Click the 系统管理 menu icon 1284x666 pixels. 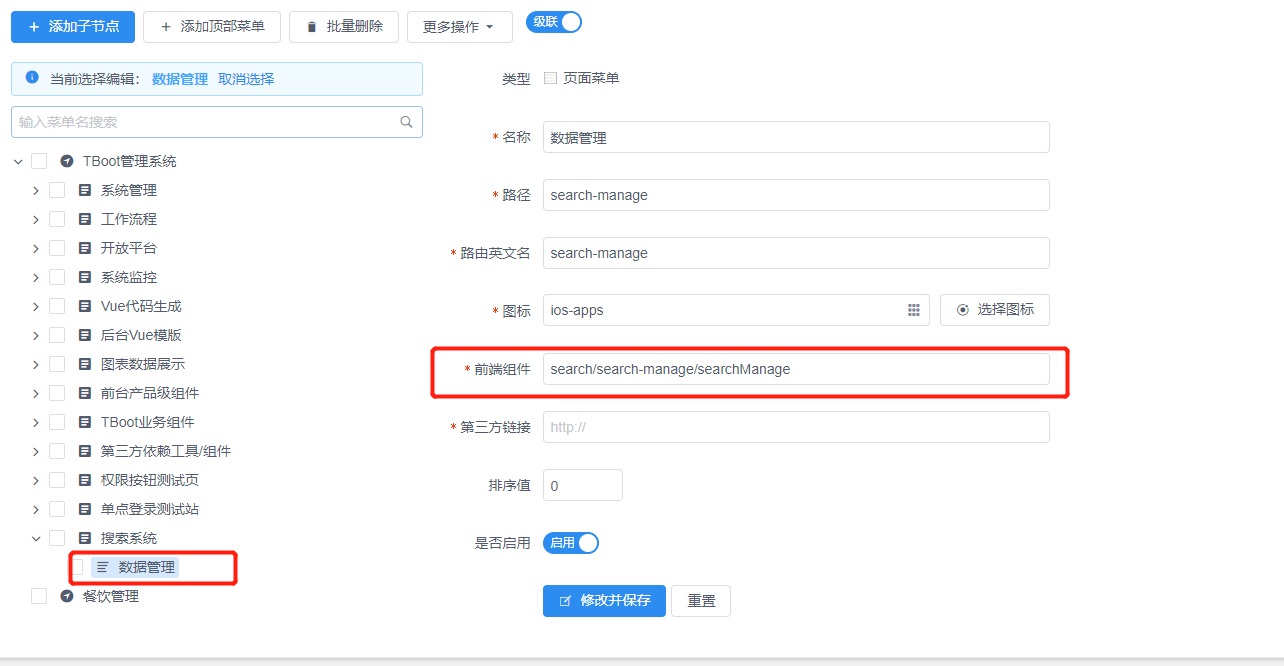(85, 190)
